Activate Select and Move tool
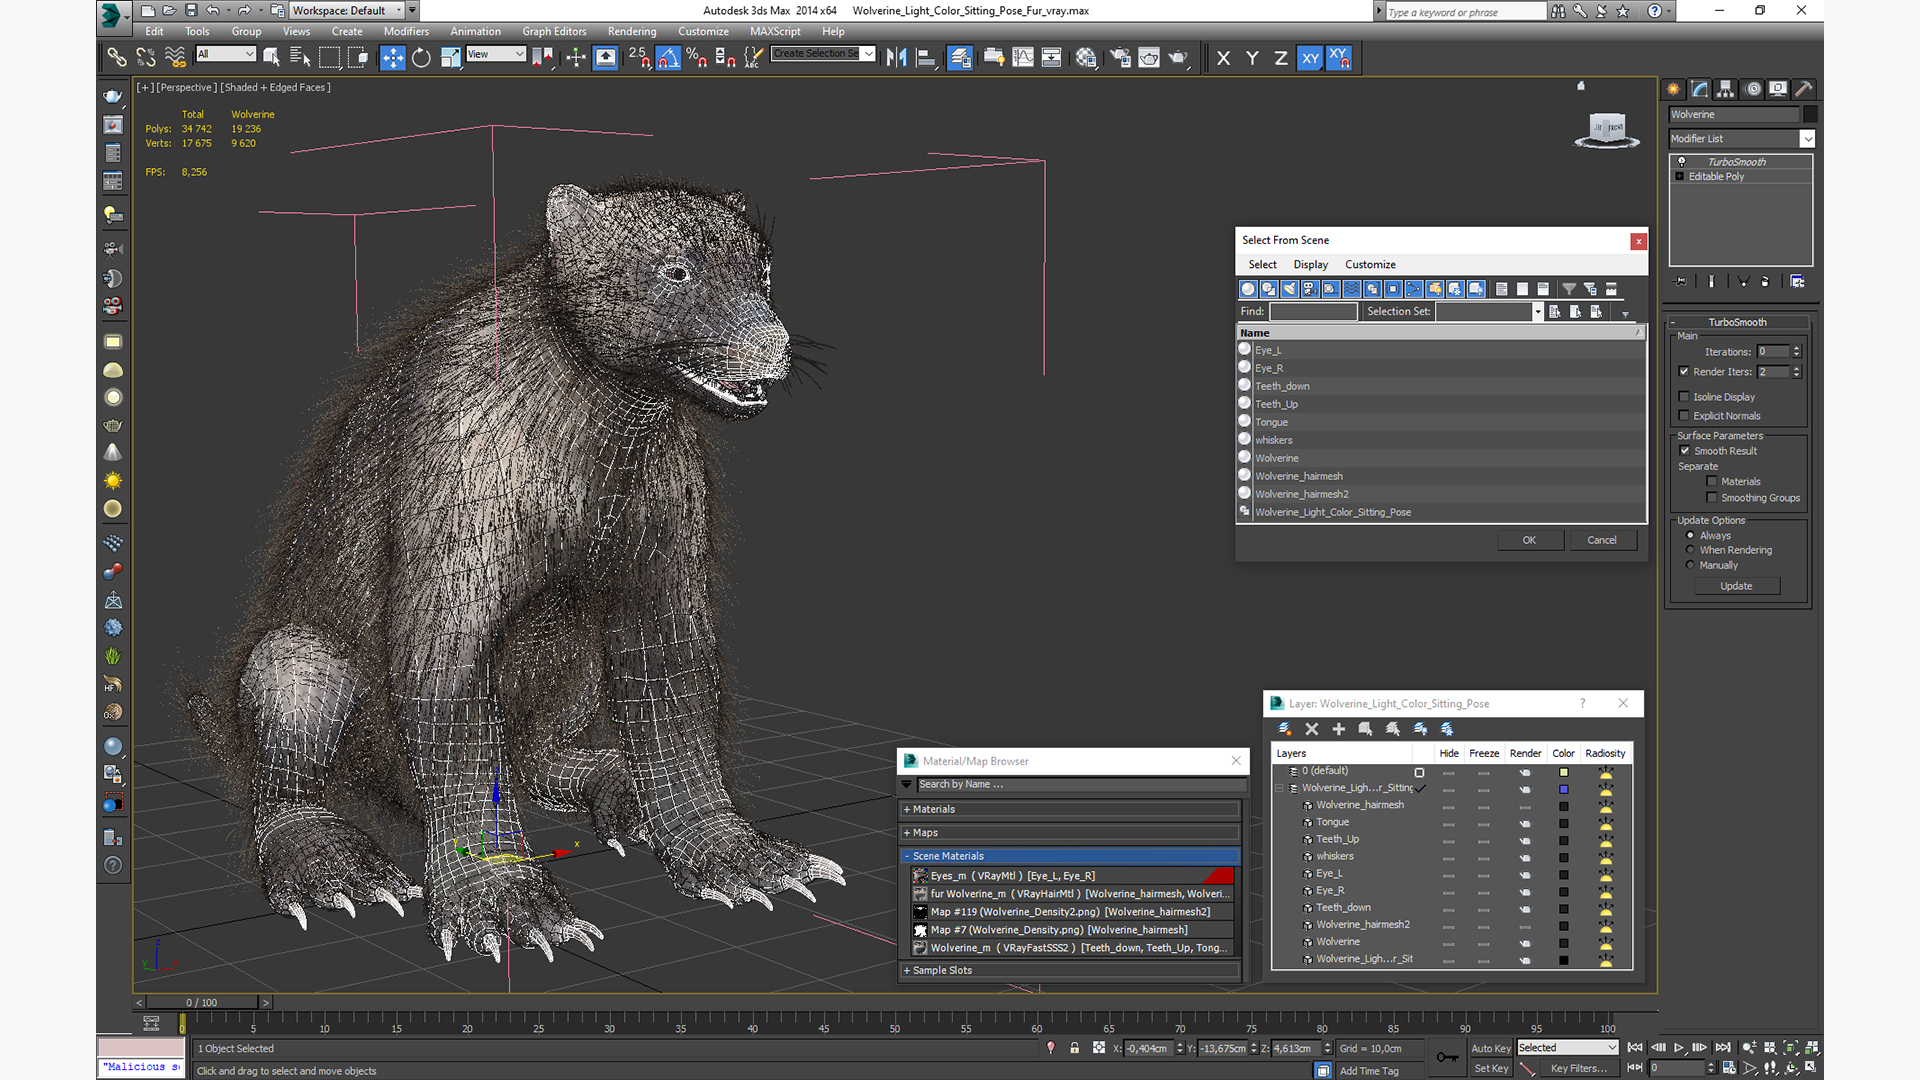Viewport: 1920px width, 1080px height. pyautogui.click(x=392, y=57)
